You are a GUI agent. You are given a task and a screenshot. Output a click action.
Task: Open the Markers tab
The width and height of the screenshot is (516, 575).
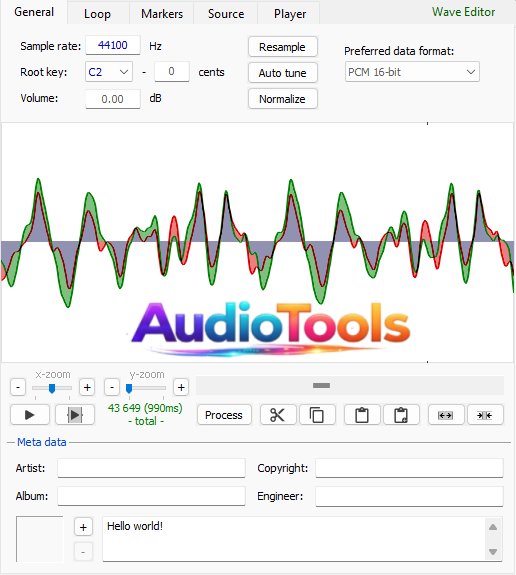(162, 14)
